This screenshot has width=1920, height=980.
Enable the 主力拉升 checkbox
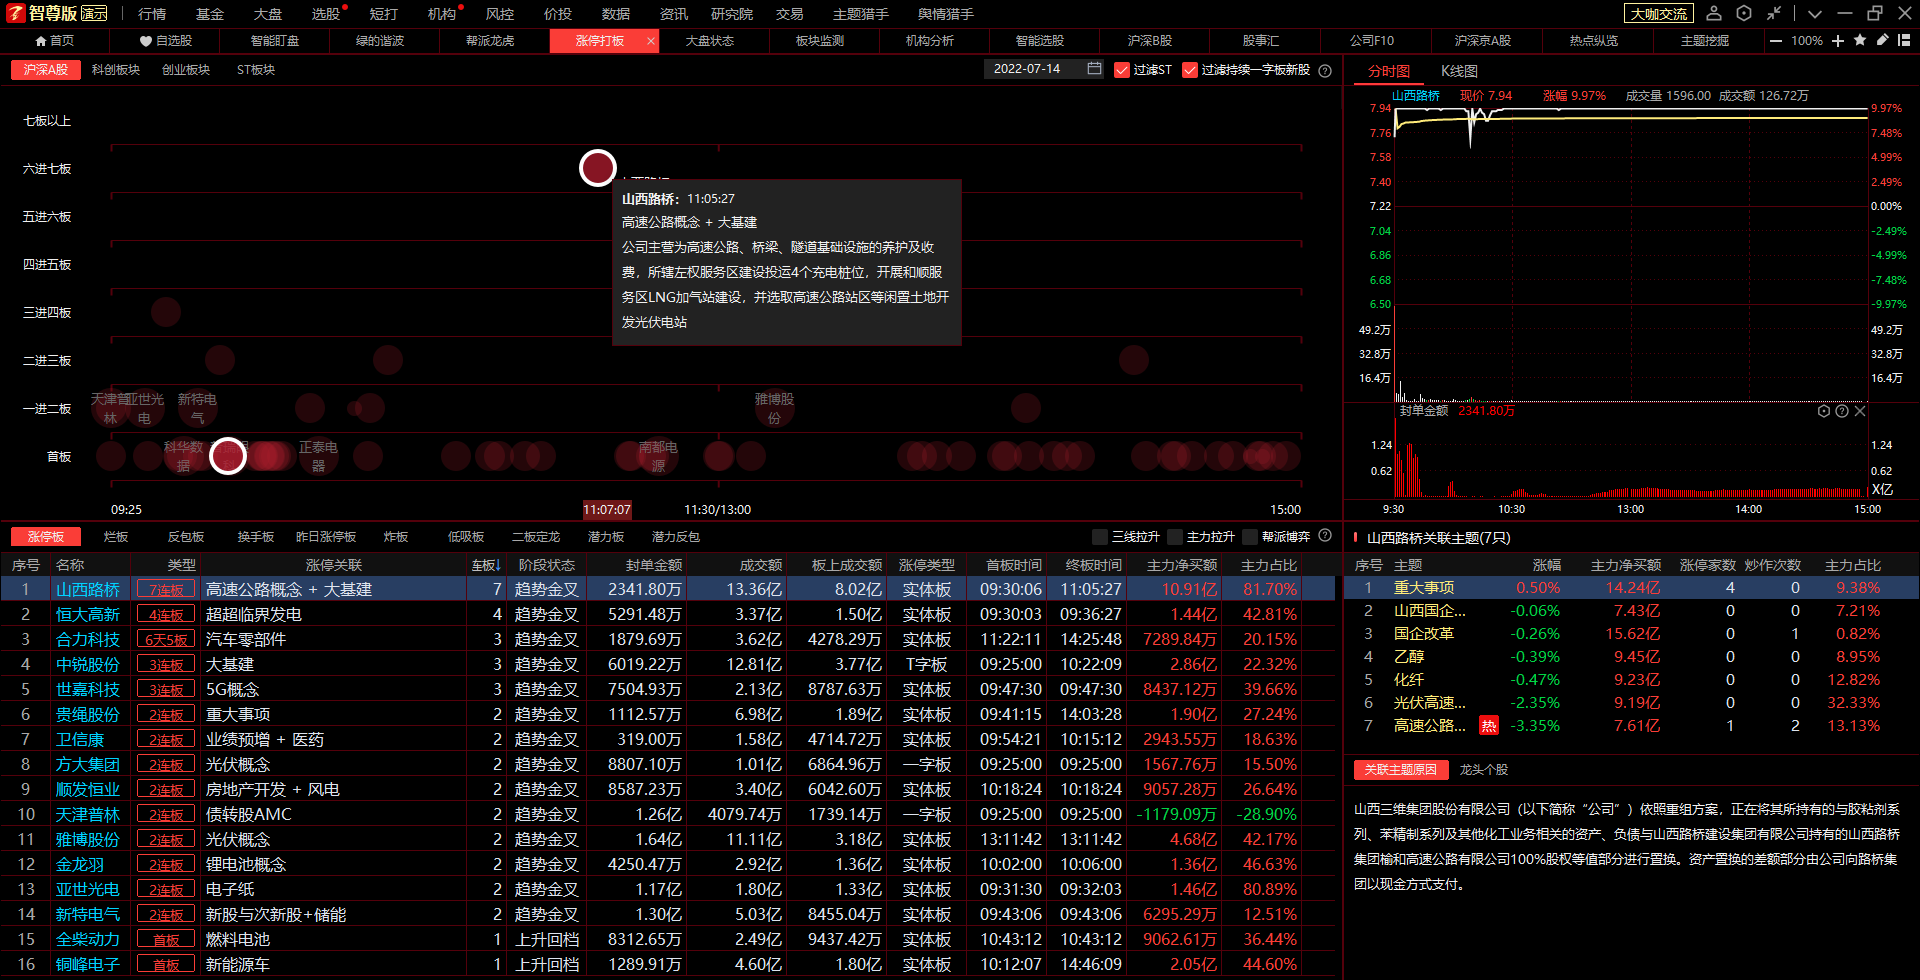tap(1175, 537)
